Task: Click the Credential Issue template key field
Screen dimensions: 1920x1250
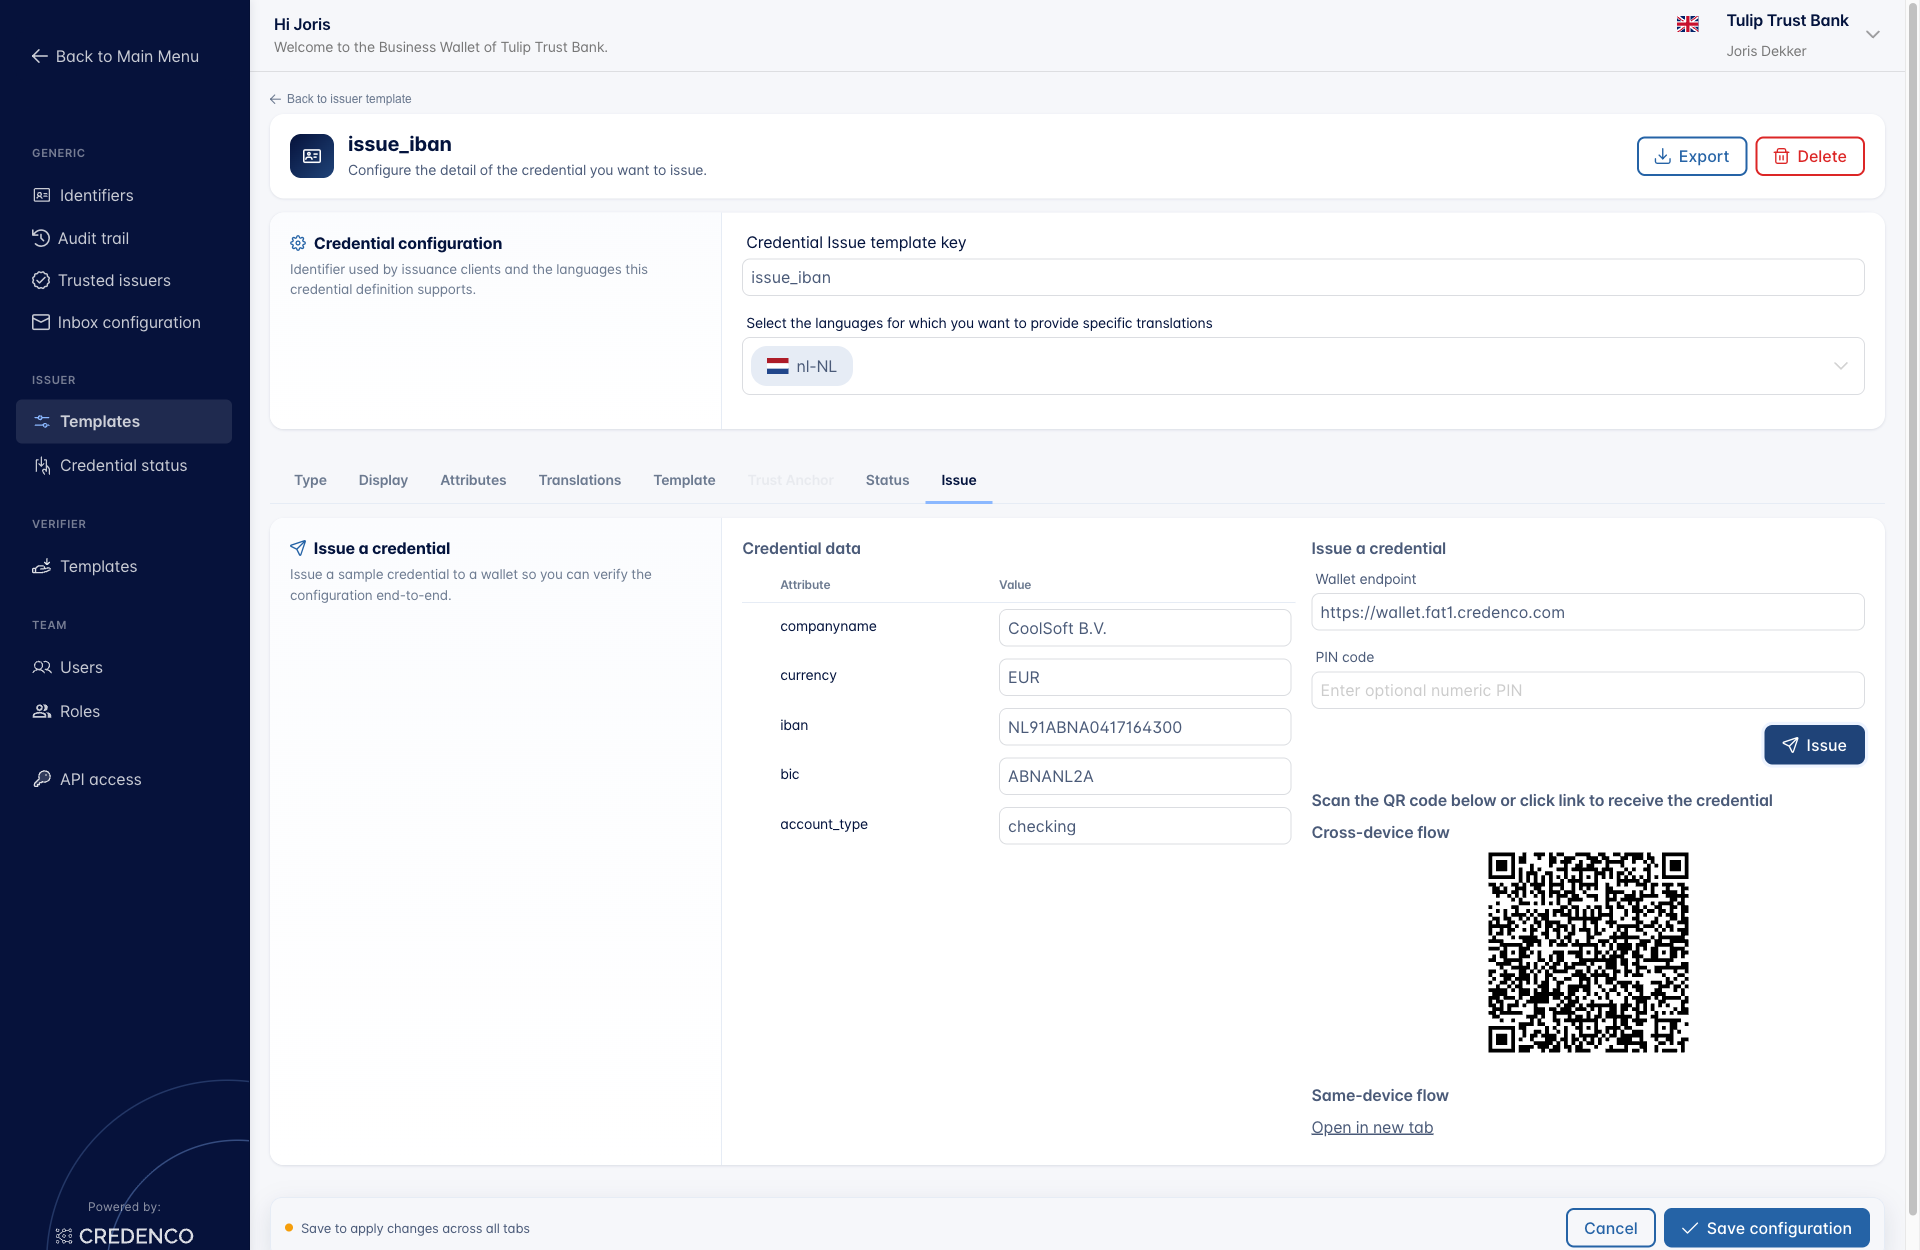Action: (1303, 277)
